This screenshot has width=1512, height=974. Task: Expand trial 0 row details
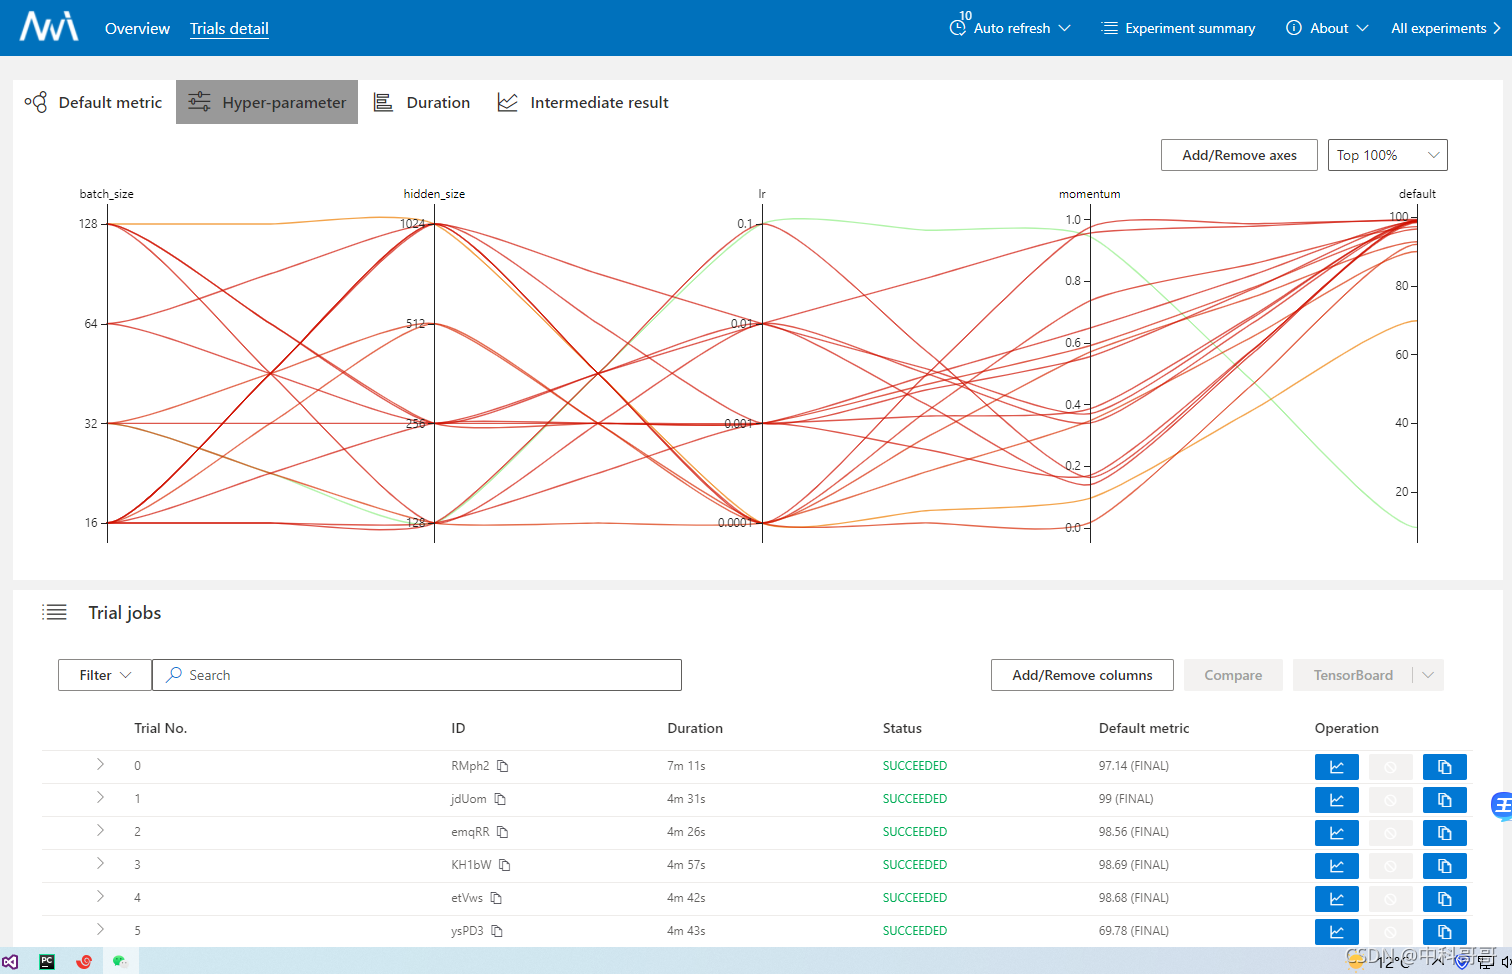point(100,765)
